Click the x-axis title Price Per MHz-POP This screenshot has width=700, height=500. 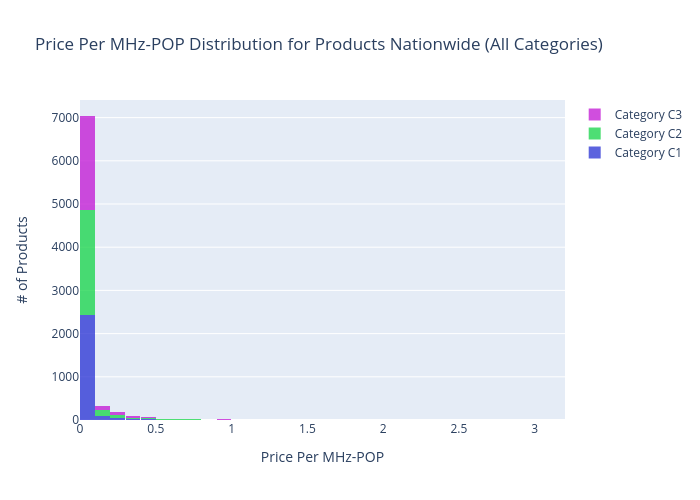pos(322,457)
